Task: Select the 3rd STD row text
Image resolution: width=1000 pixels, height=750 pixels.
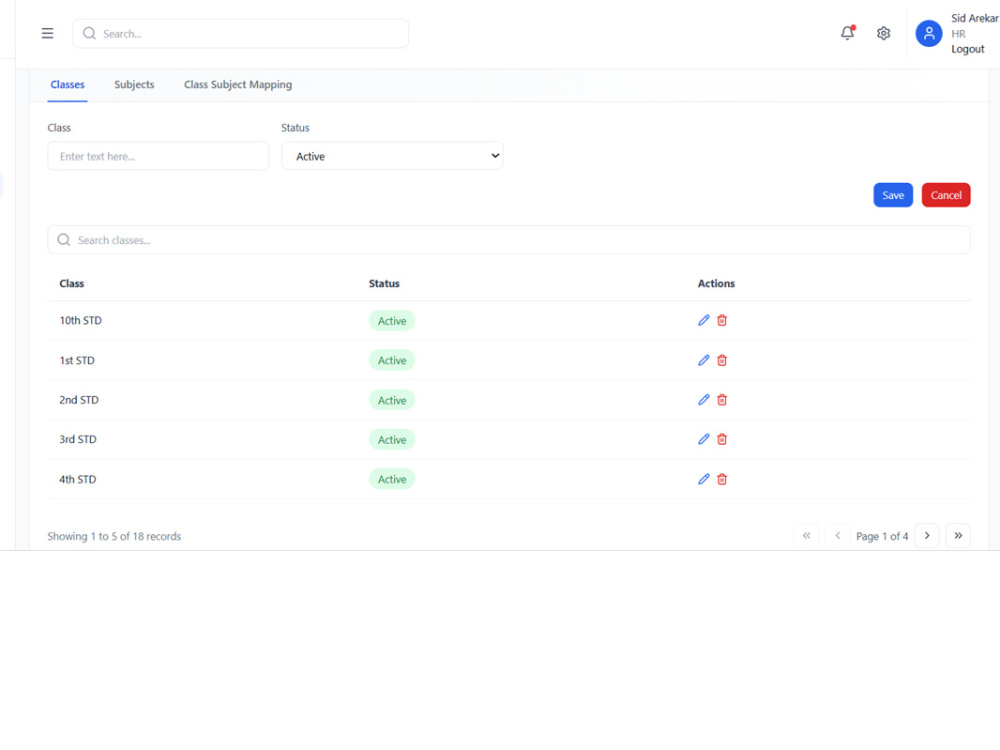Action: click(x=78, y=439)
